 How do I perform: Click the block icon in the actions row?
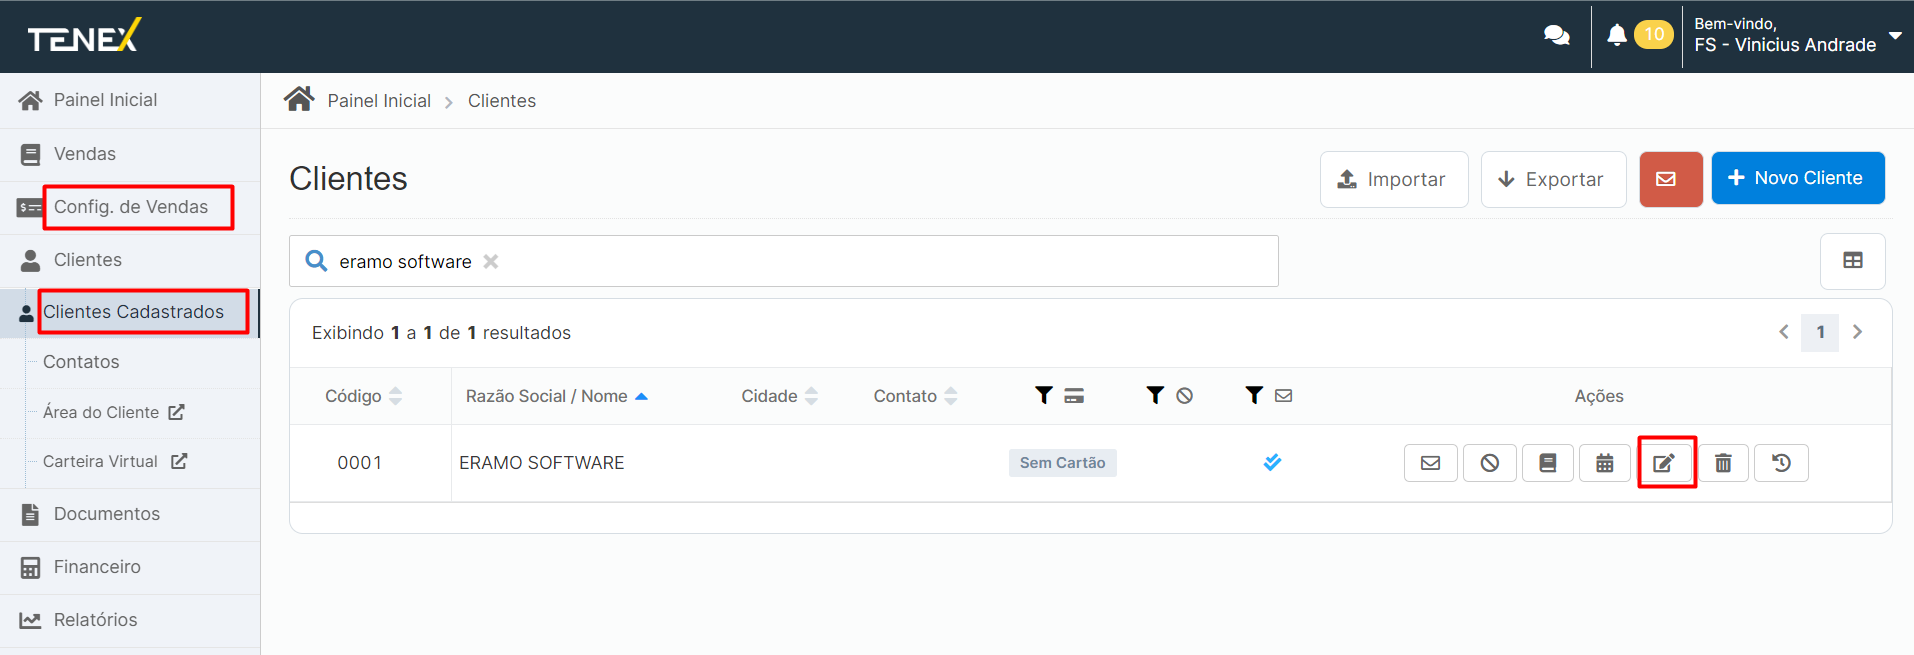(1489, 463)
